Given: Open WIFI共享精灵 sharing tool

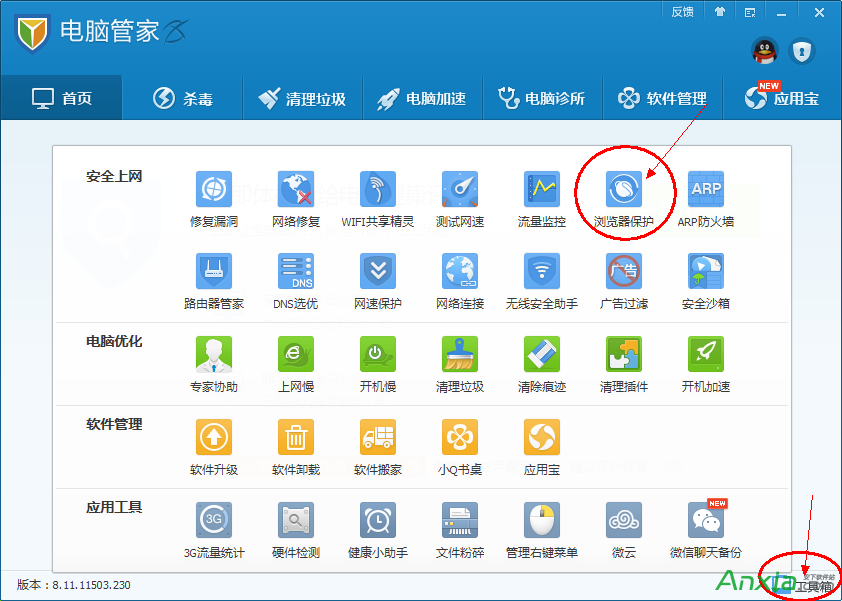Looking at the screenshot, I should [378, 199].
